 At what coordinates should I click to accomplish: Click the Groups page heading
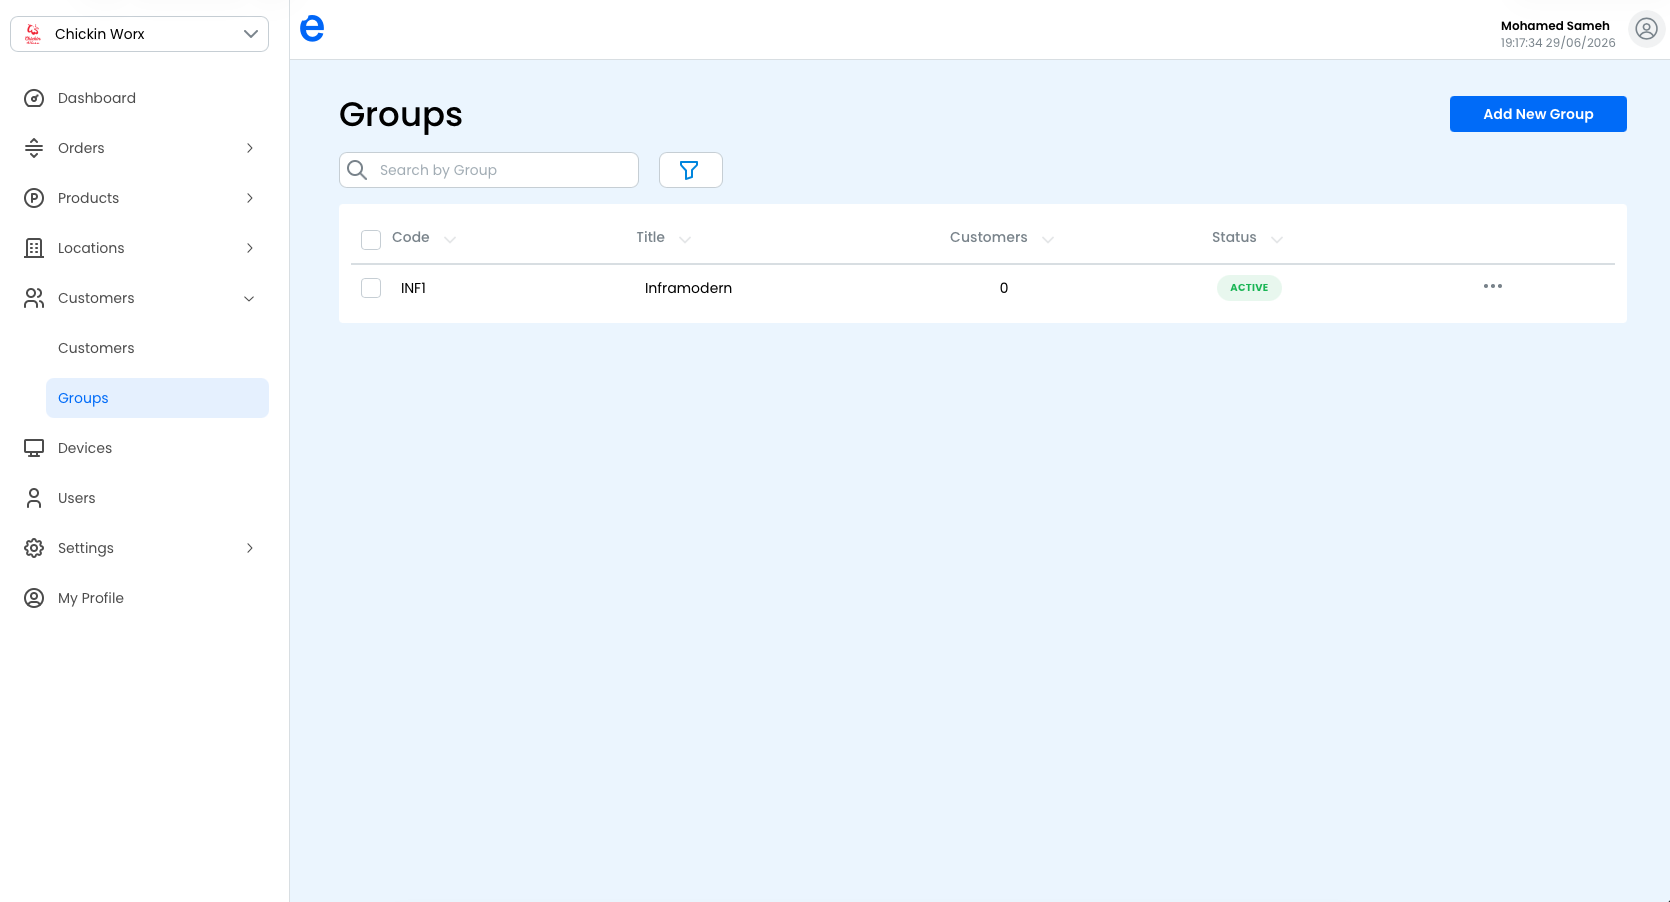pos(401,115)
